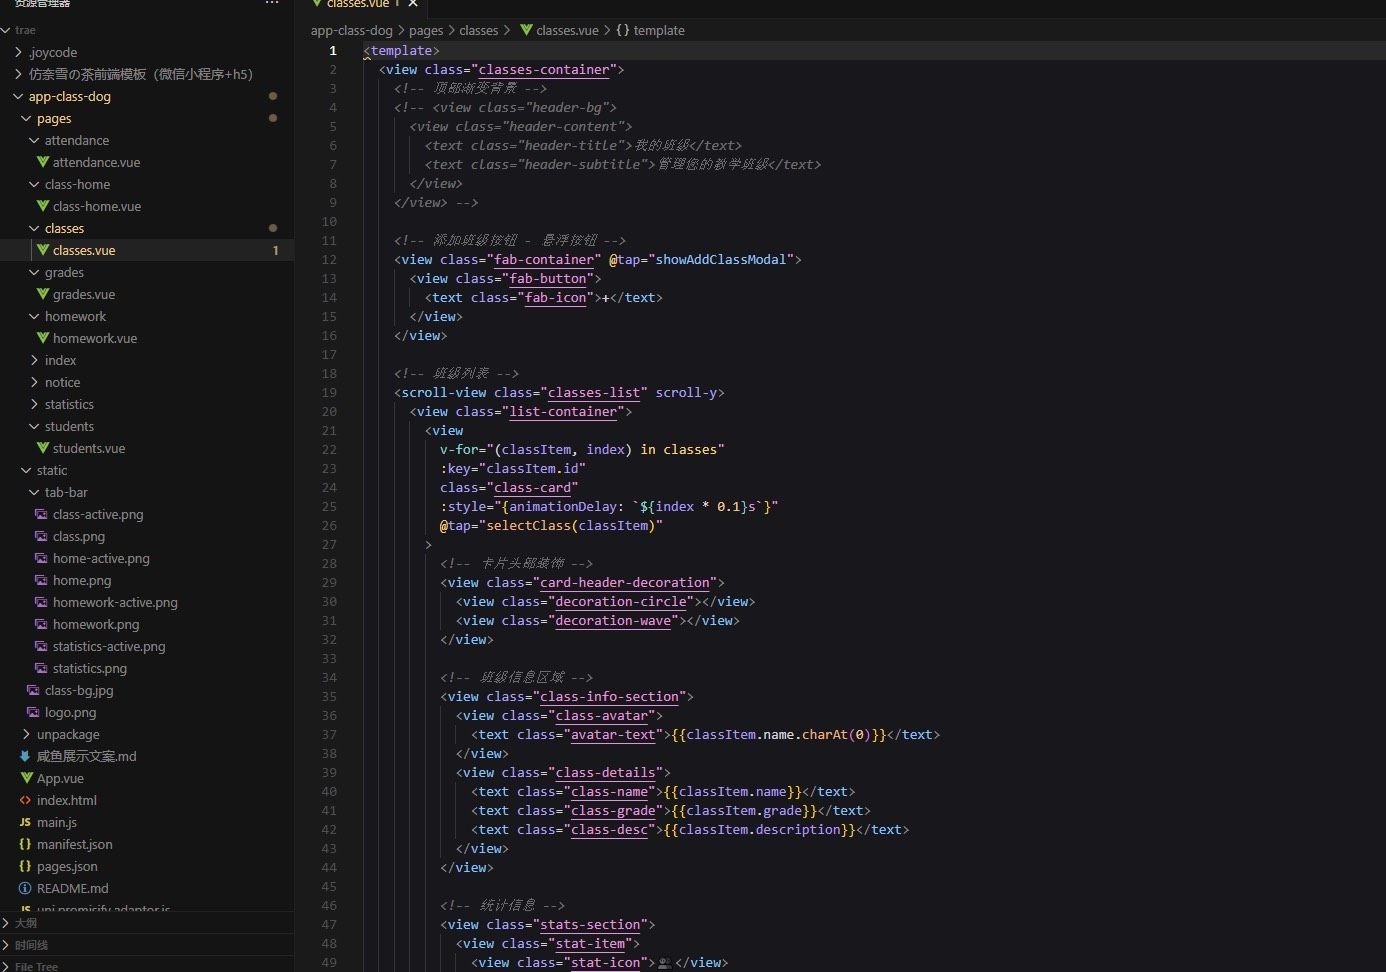Click the HTML icon next to index.html
Viewport: 1386px width, 972px height.
tap(25, 800)
